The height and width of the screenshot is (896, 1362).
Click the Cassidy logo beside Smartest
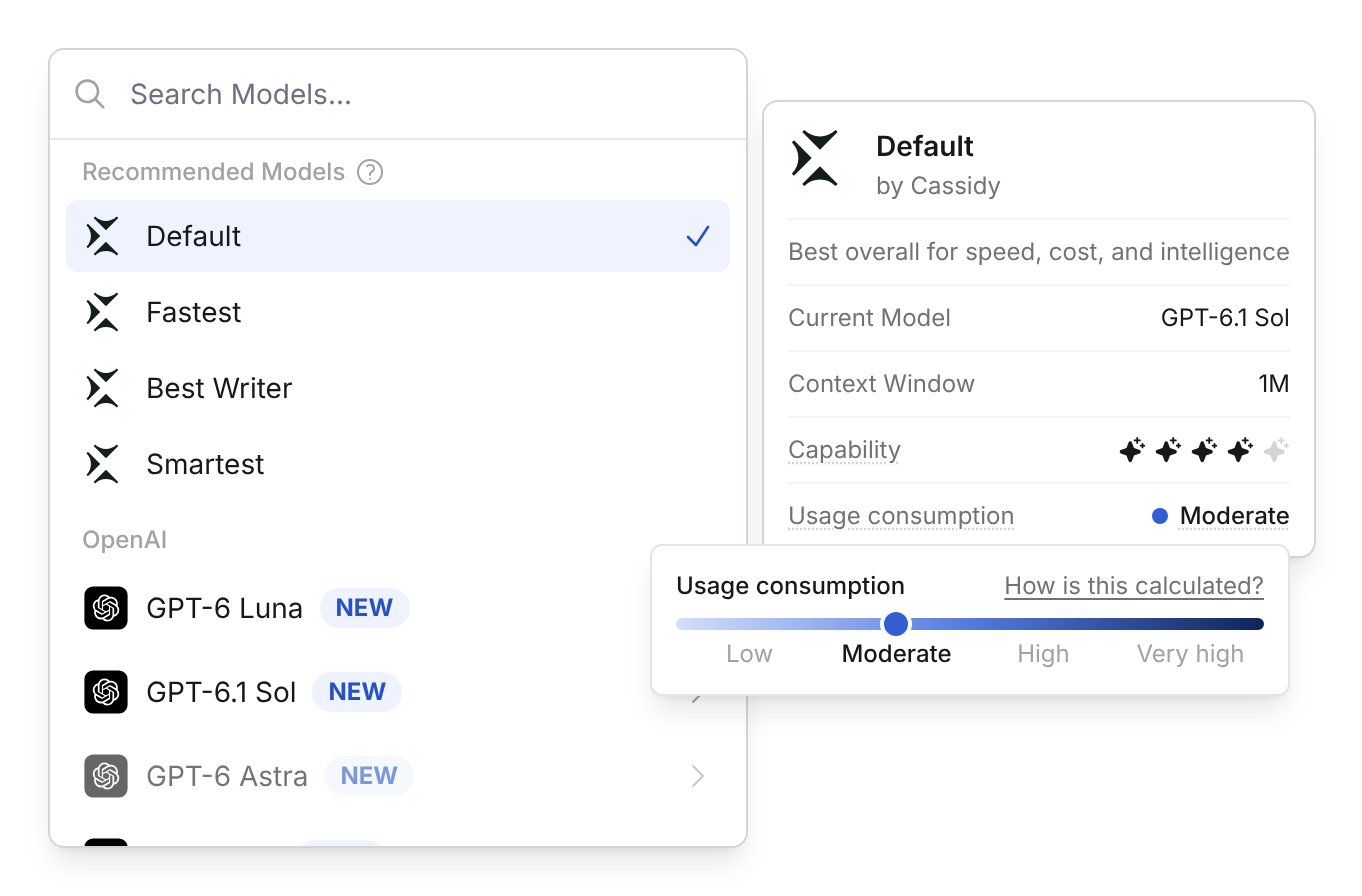tap(103, 464)
